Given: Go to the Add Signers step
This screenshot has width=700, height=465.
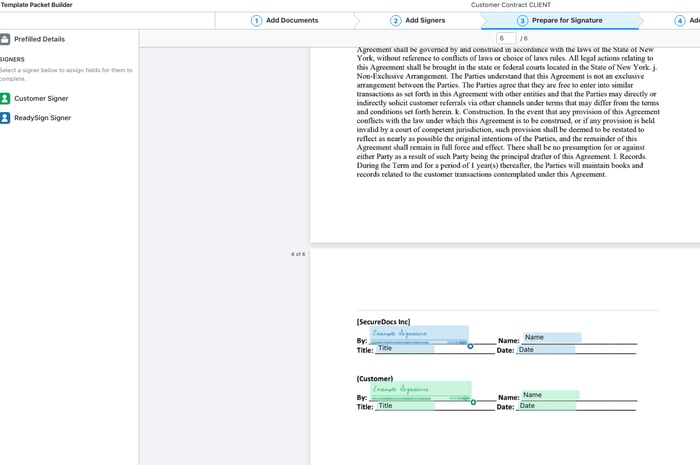Looking at the screenshot, I should point(418,21).
